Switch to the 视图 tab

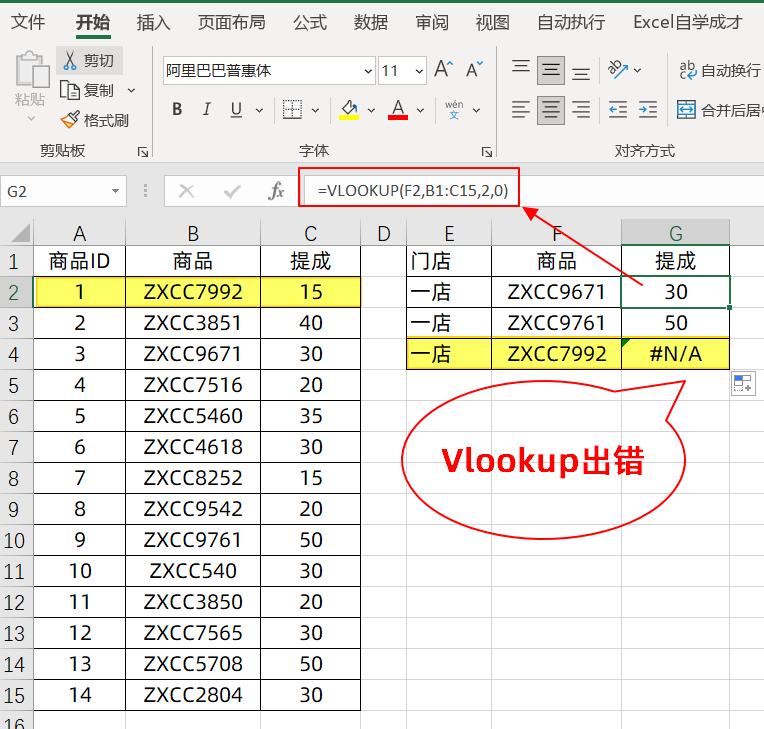coord(493,22)
